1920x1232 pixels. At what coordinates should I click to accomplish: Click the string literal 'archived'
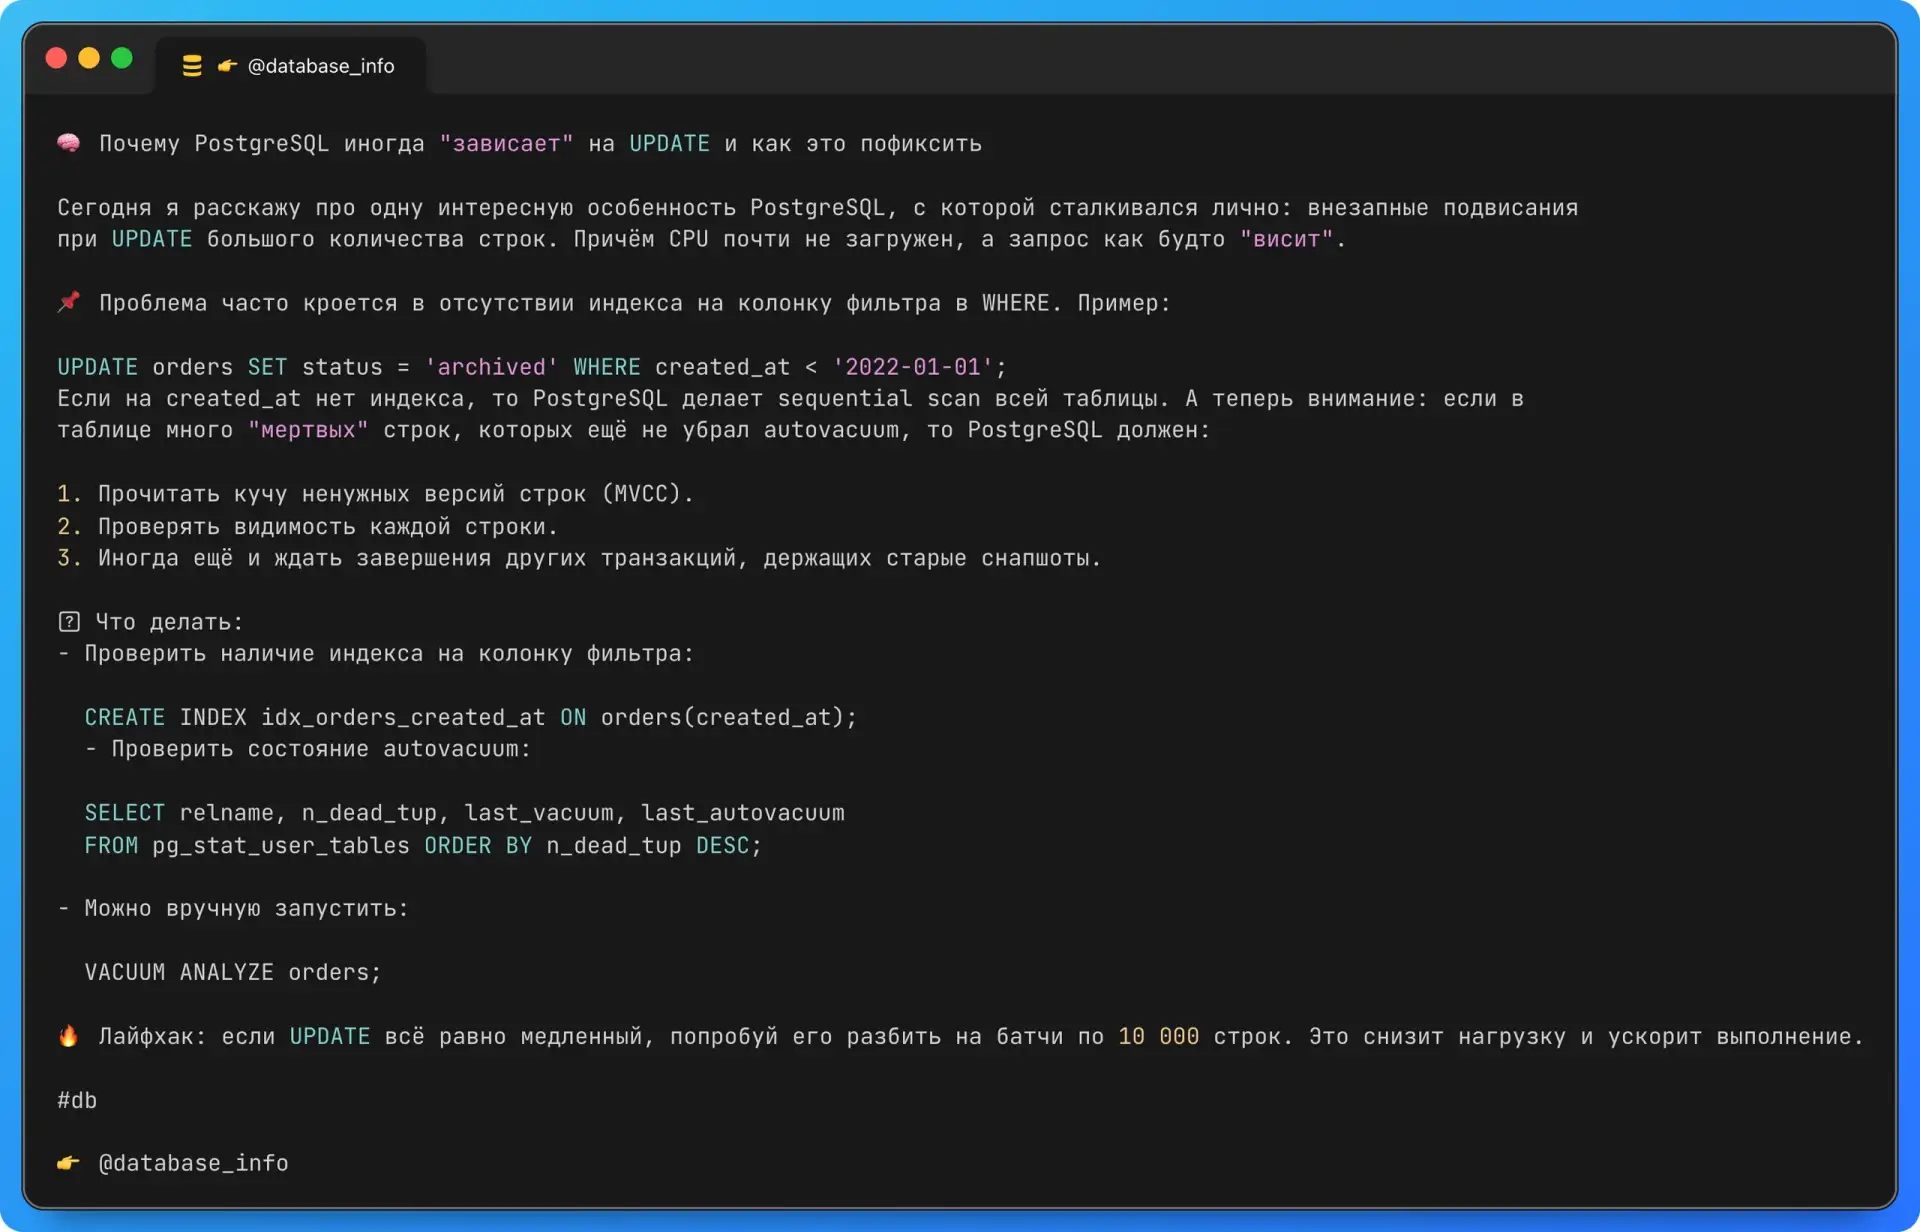(x=492, y=367)
